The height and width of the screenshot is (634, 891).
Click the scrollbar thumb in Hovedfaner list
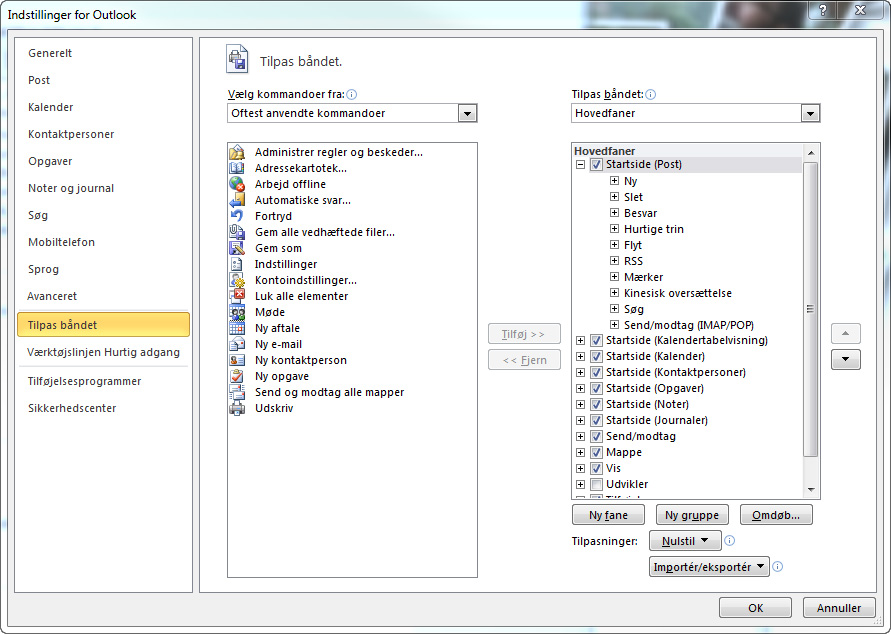click(x=811, y=308)
